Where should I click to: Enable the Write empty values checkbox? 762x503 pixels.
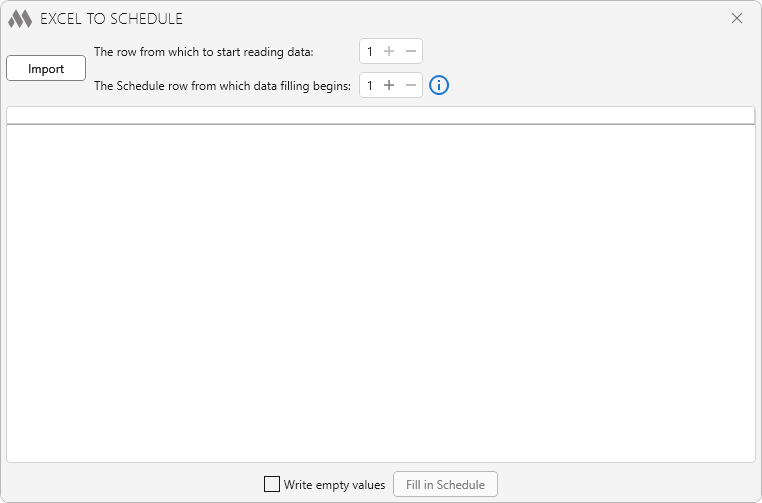coord(272,484)
